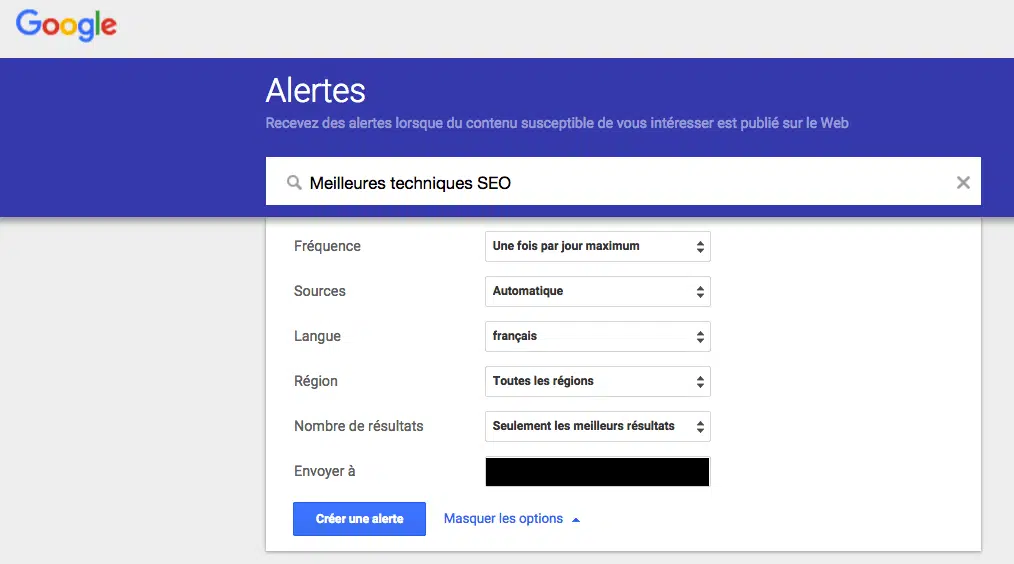Click the 'Masquer les options' link
The width and height of the screenshot is (1014, 564).
503,519
